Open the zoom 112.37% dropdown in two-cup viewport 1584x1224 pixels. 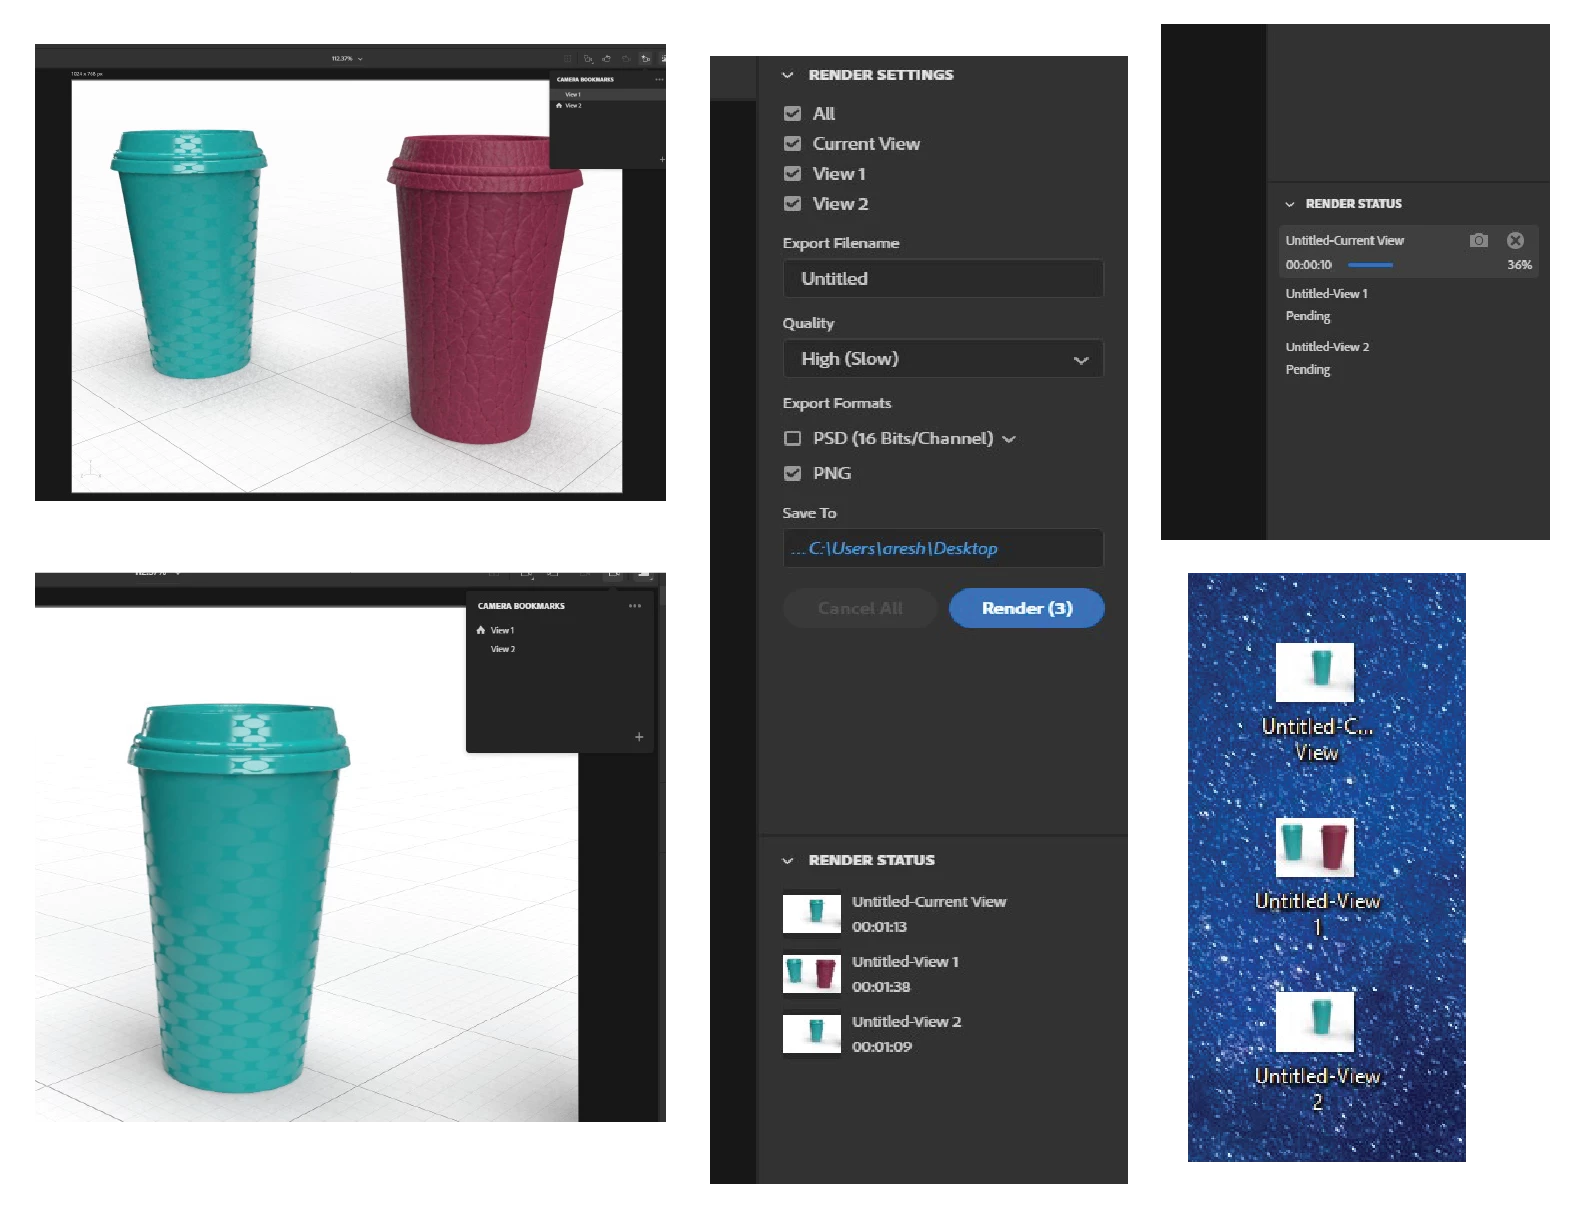pos(347,59)
